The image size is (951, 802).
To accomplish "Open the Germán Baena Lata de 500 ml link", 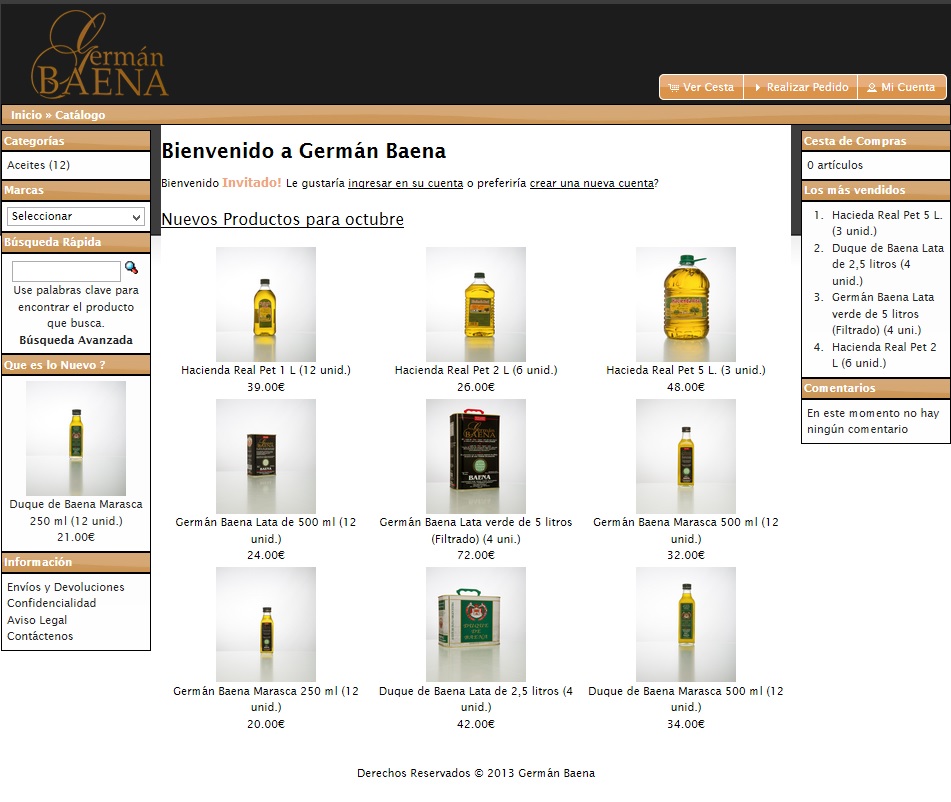I will point(266,530).
